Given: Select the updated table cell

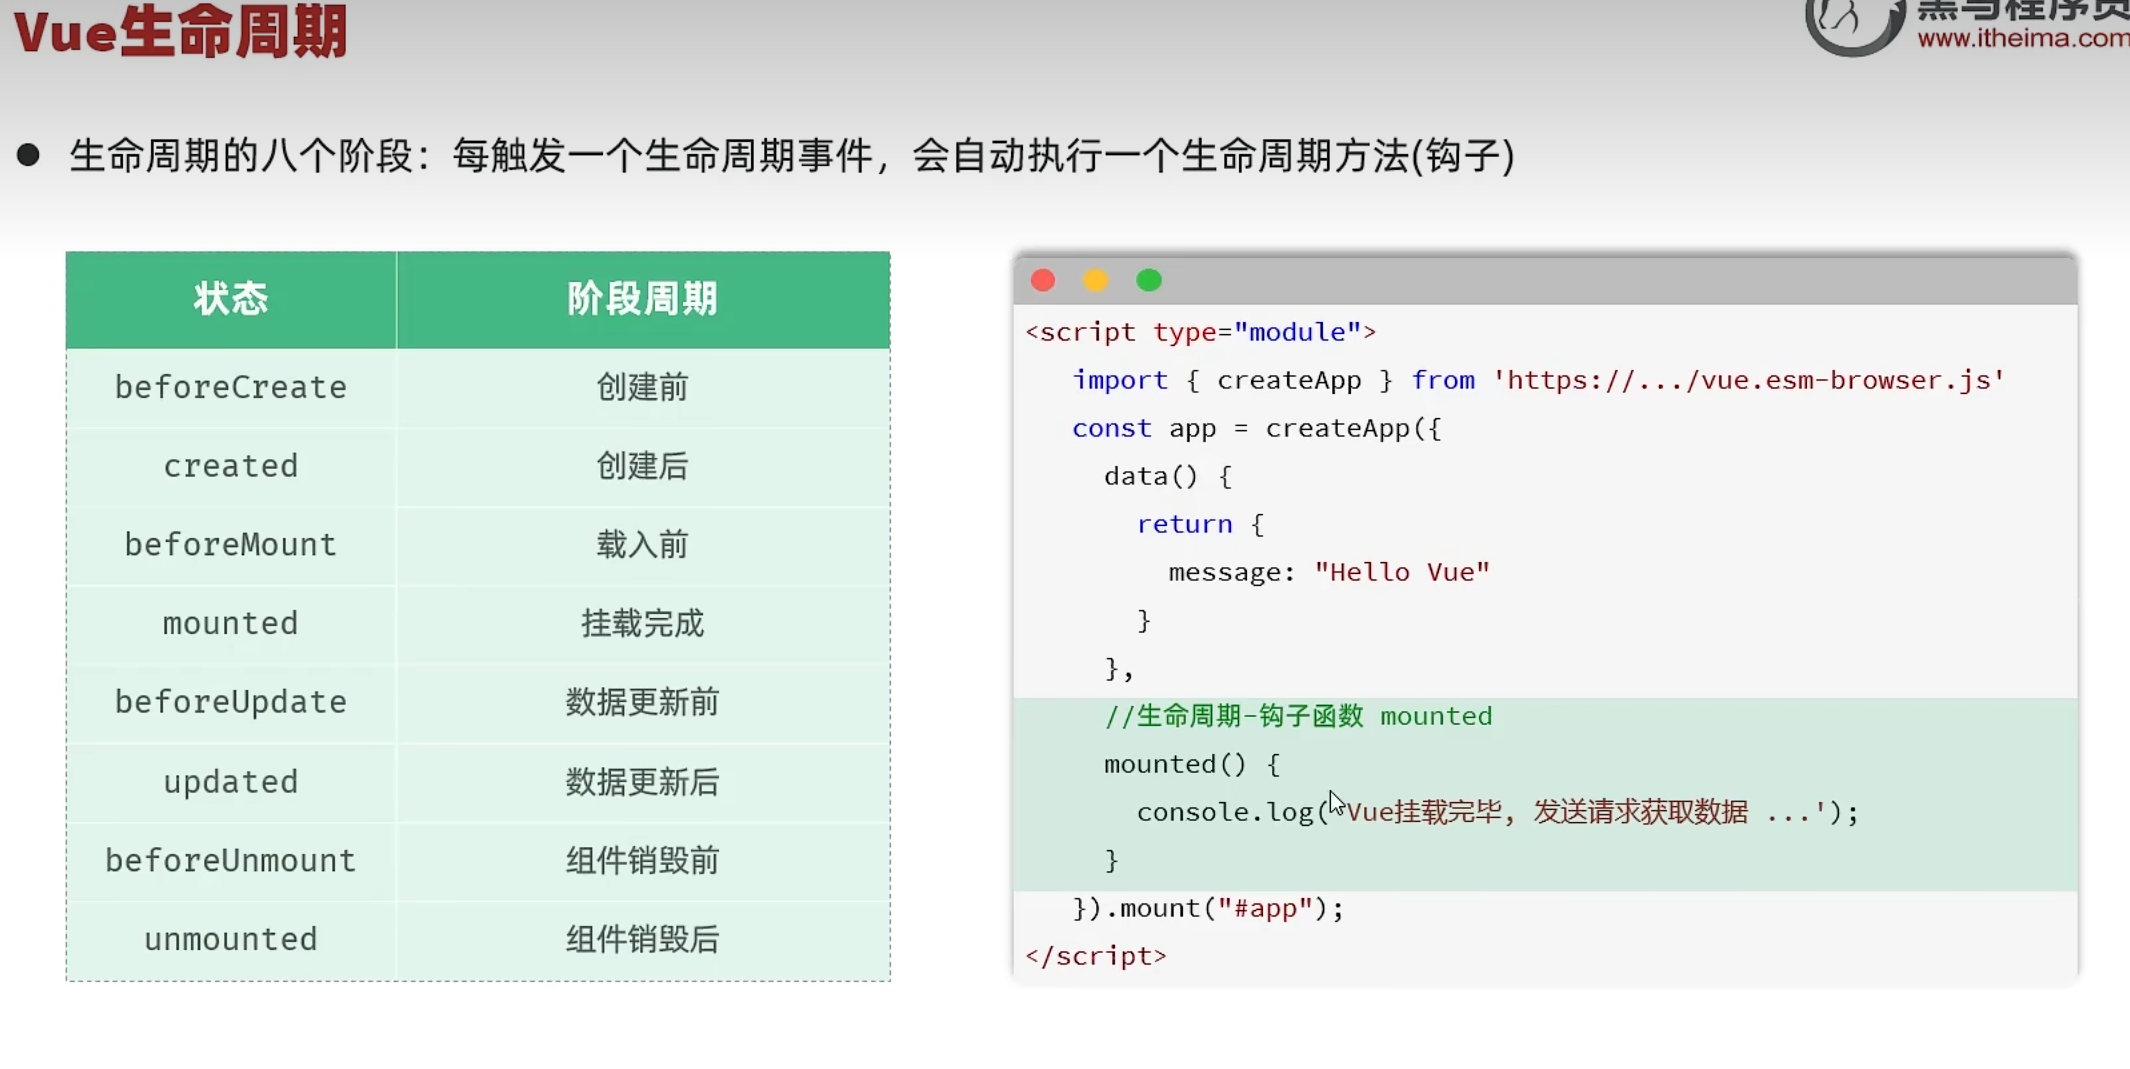Looking at the screenshot, I should coord(231,782).
